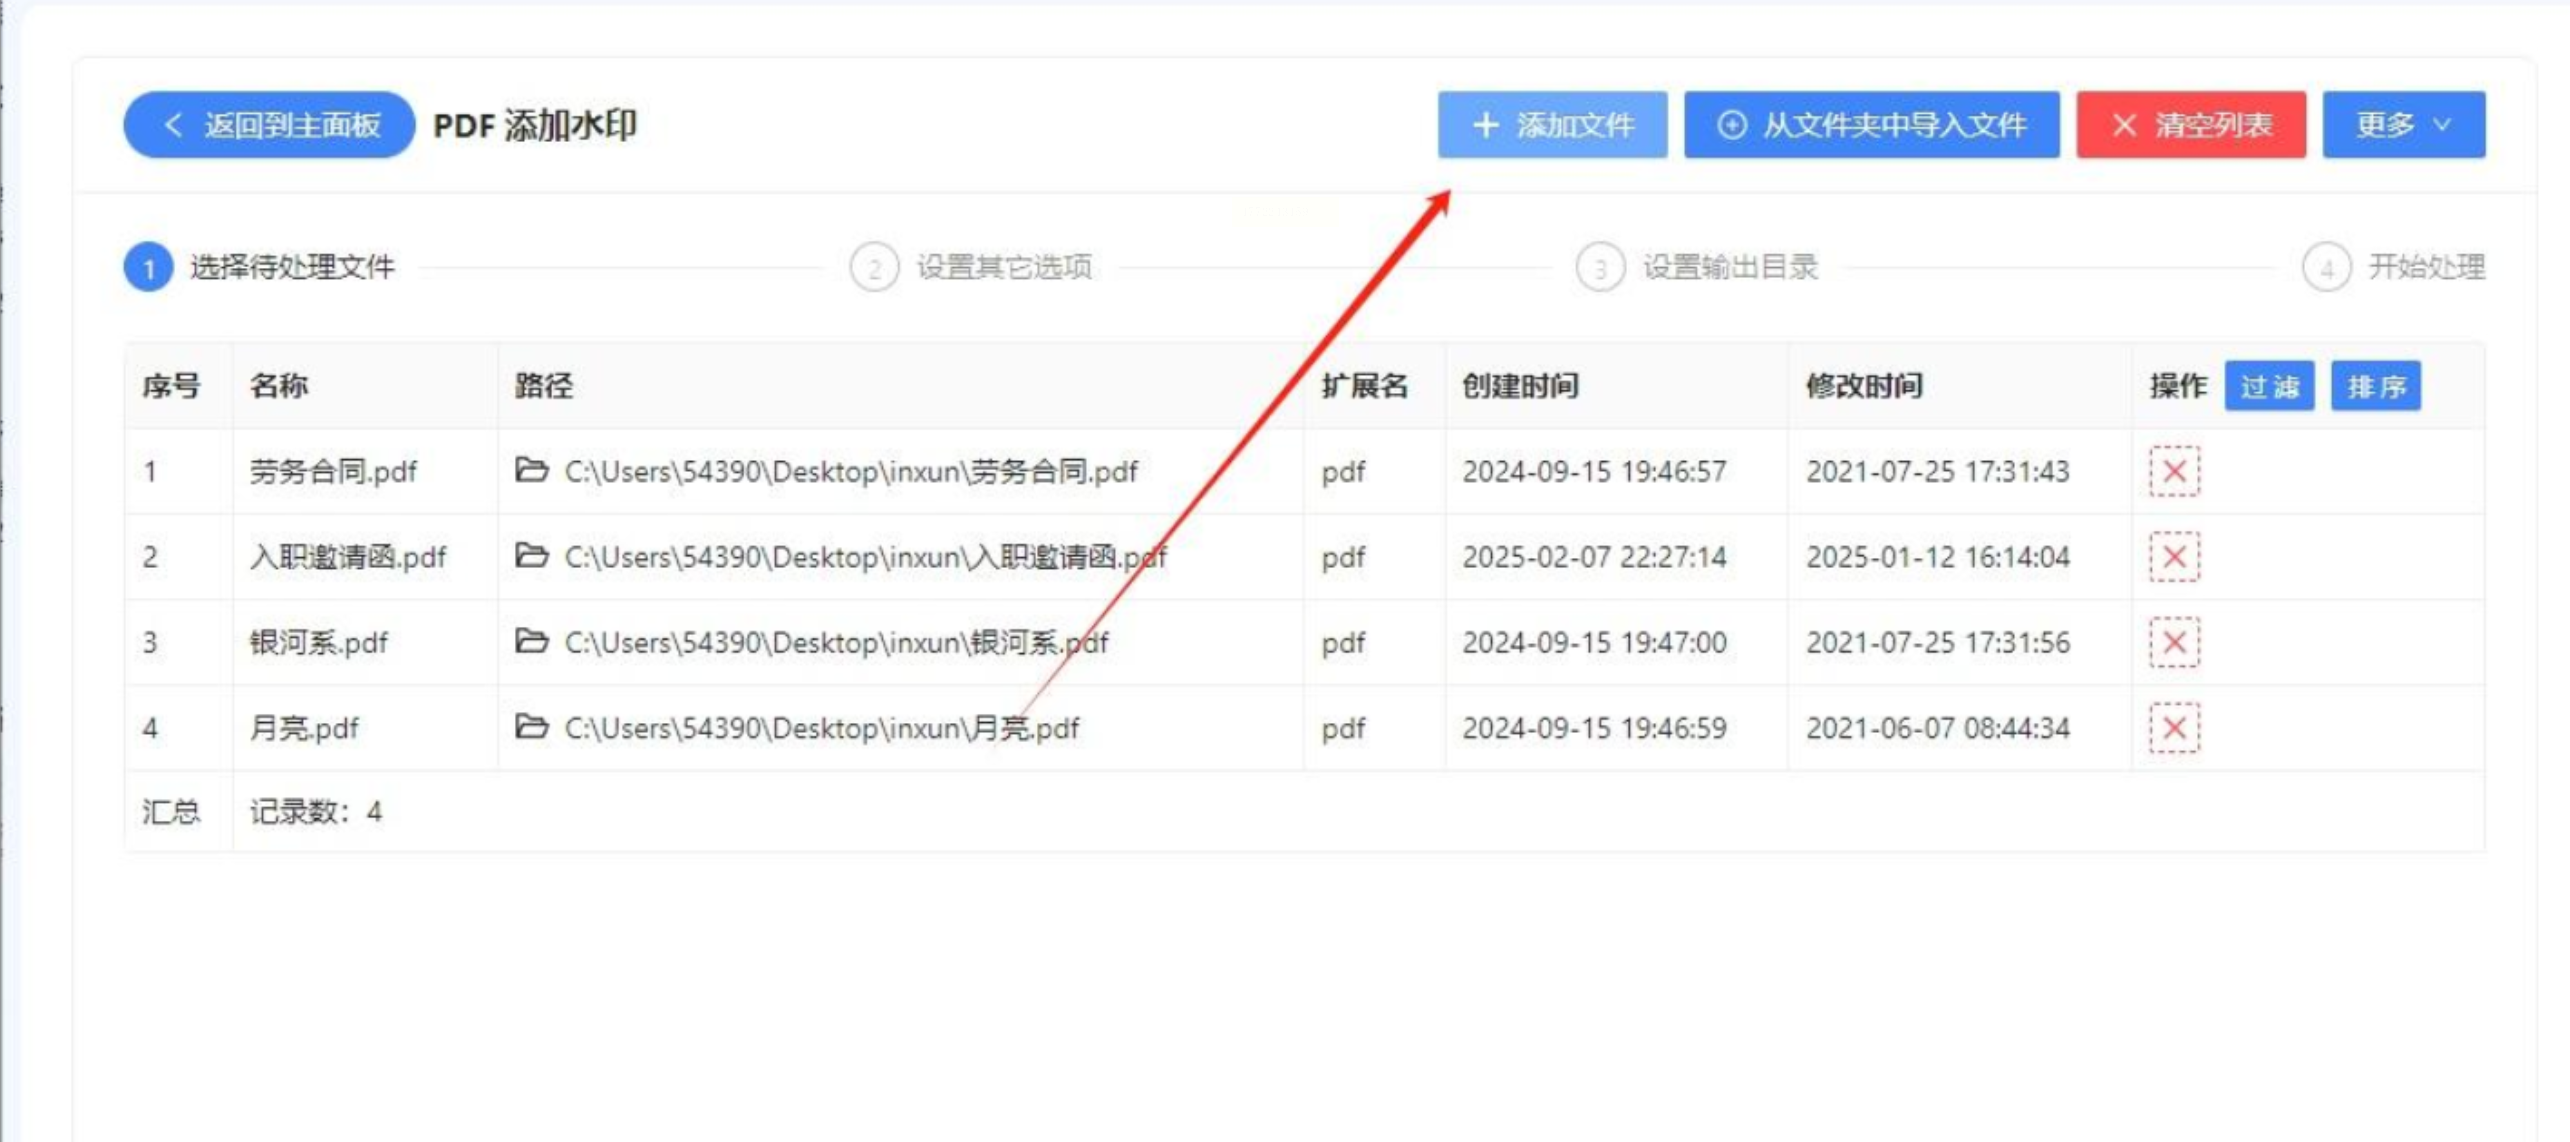Viewport: 2570px width, 1142px height.
Task: Delete 月亮.pdf row with red X
Action: tap(2174, 728)
